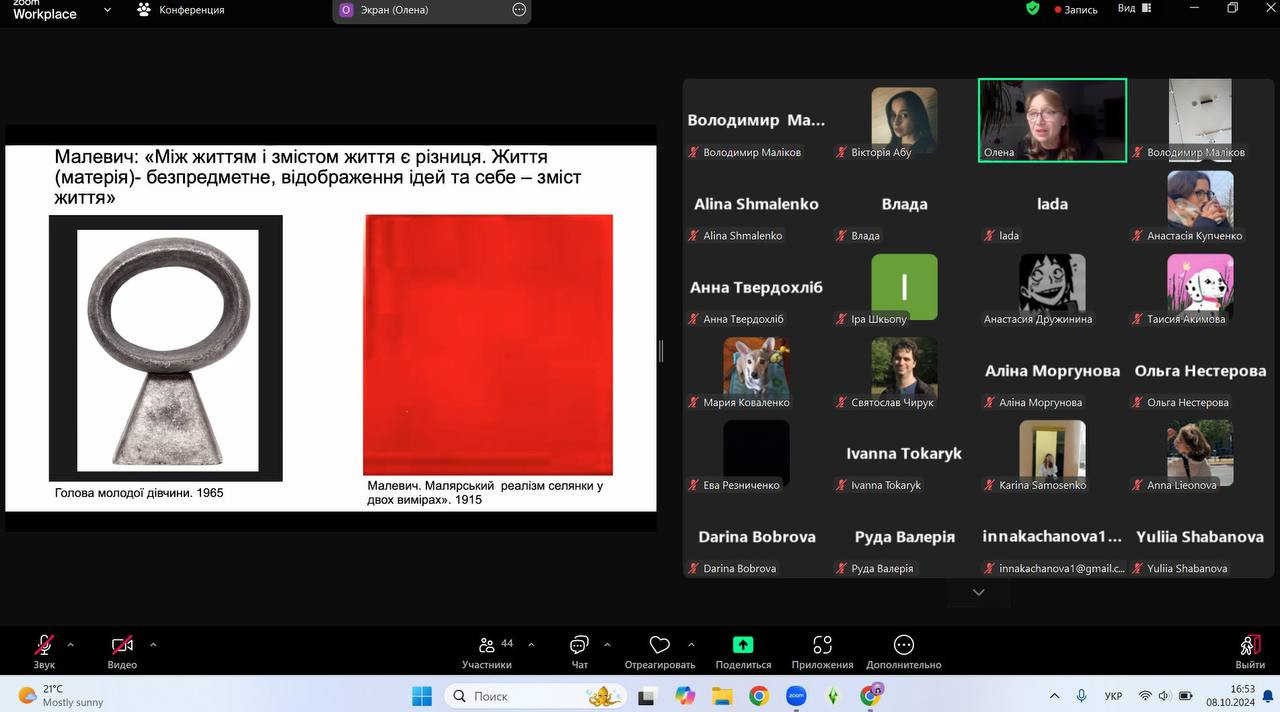Viewport: 1280px width, 712px height.
Task: Click the Ivanna Tokaryk participant tile
Action: point(904,453)
